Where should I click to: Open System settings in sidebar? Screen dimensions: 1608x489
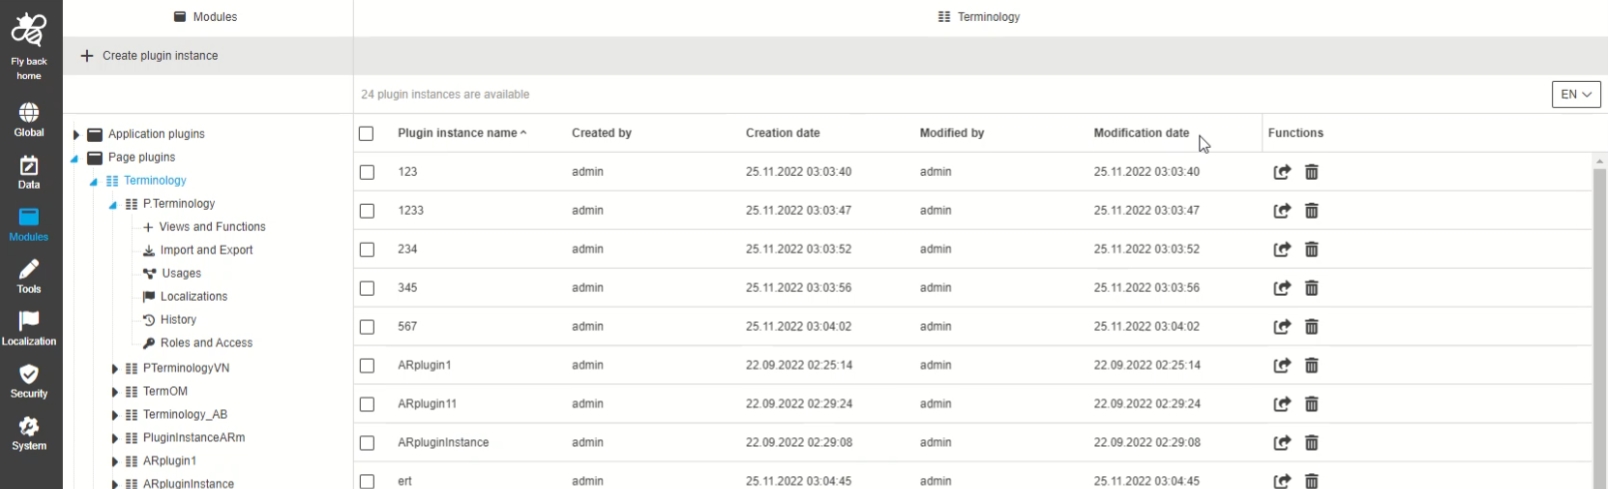29,433
